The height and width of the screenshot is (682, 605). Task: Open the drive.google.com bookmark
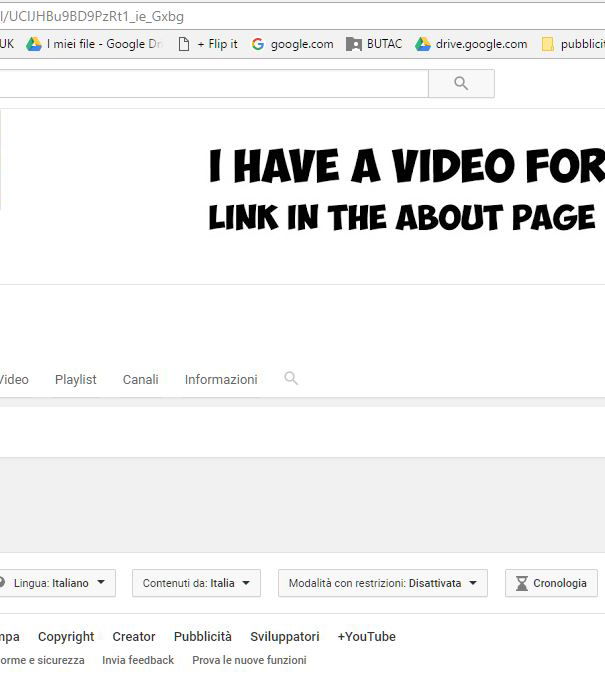click(471, 44)
